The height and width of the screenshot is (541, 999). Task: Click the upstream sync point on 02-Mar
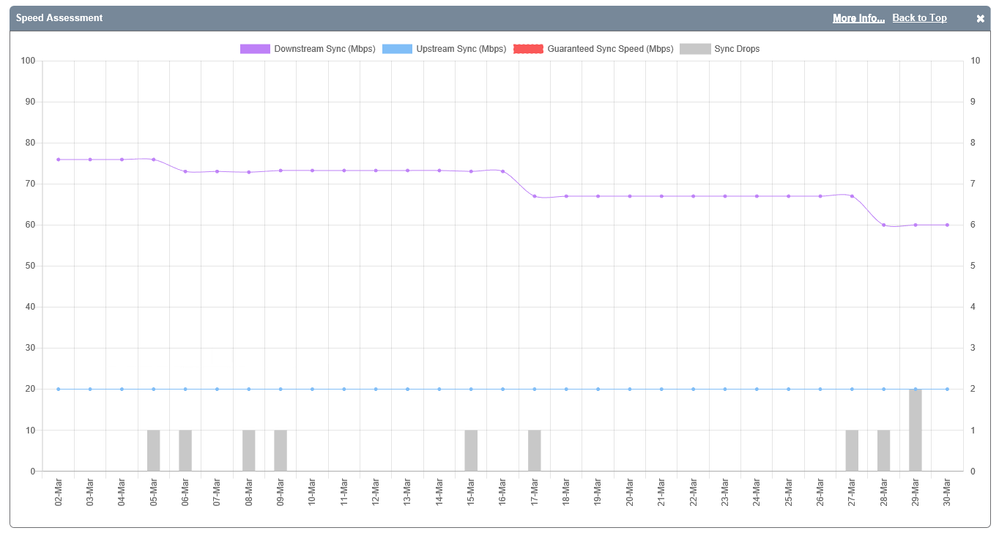(x=58, y=389)
